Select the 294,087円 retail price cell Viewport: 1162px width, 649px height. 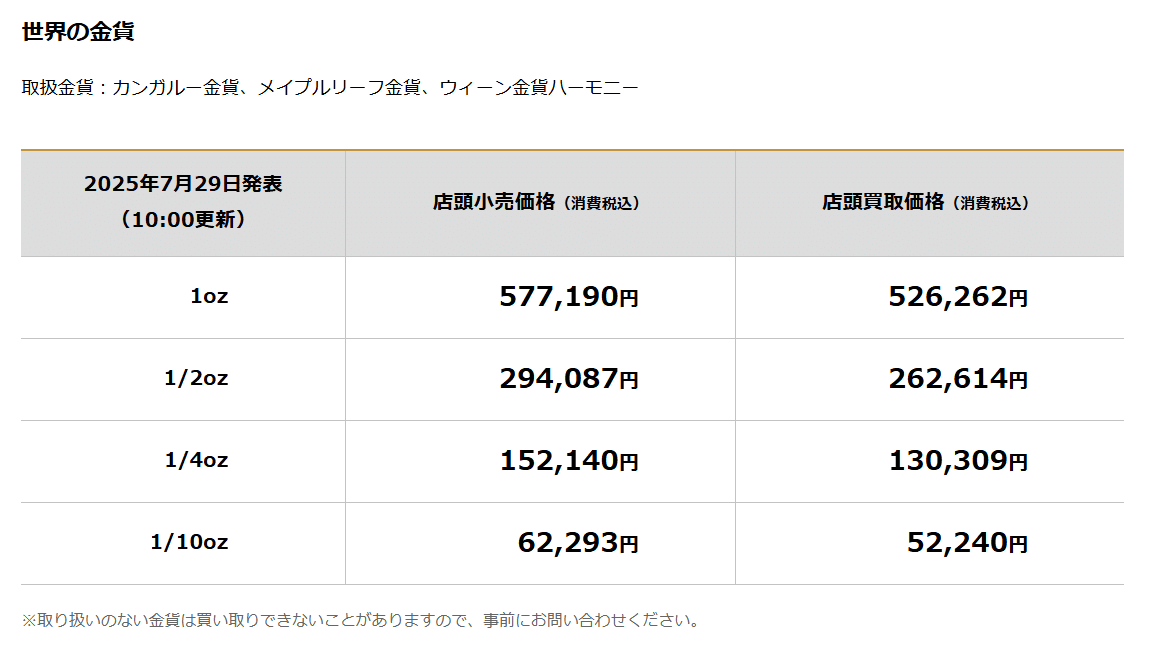568,379
